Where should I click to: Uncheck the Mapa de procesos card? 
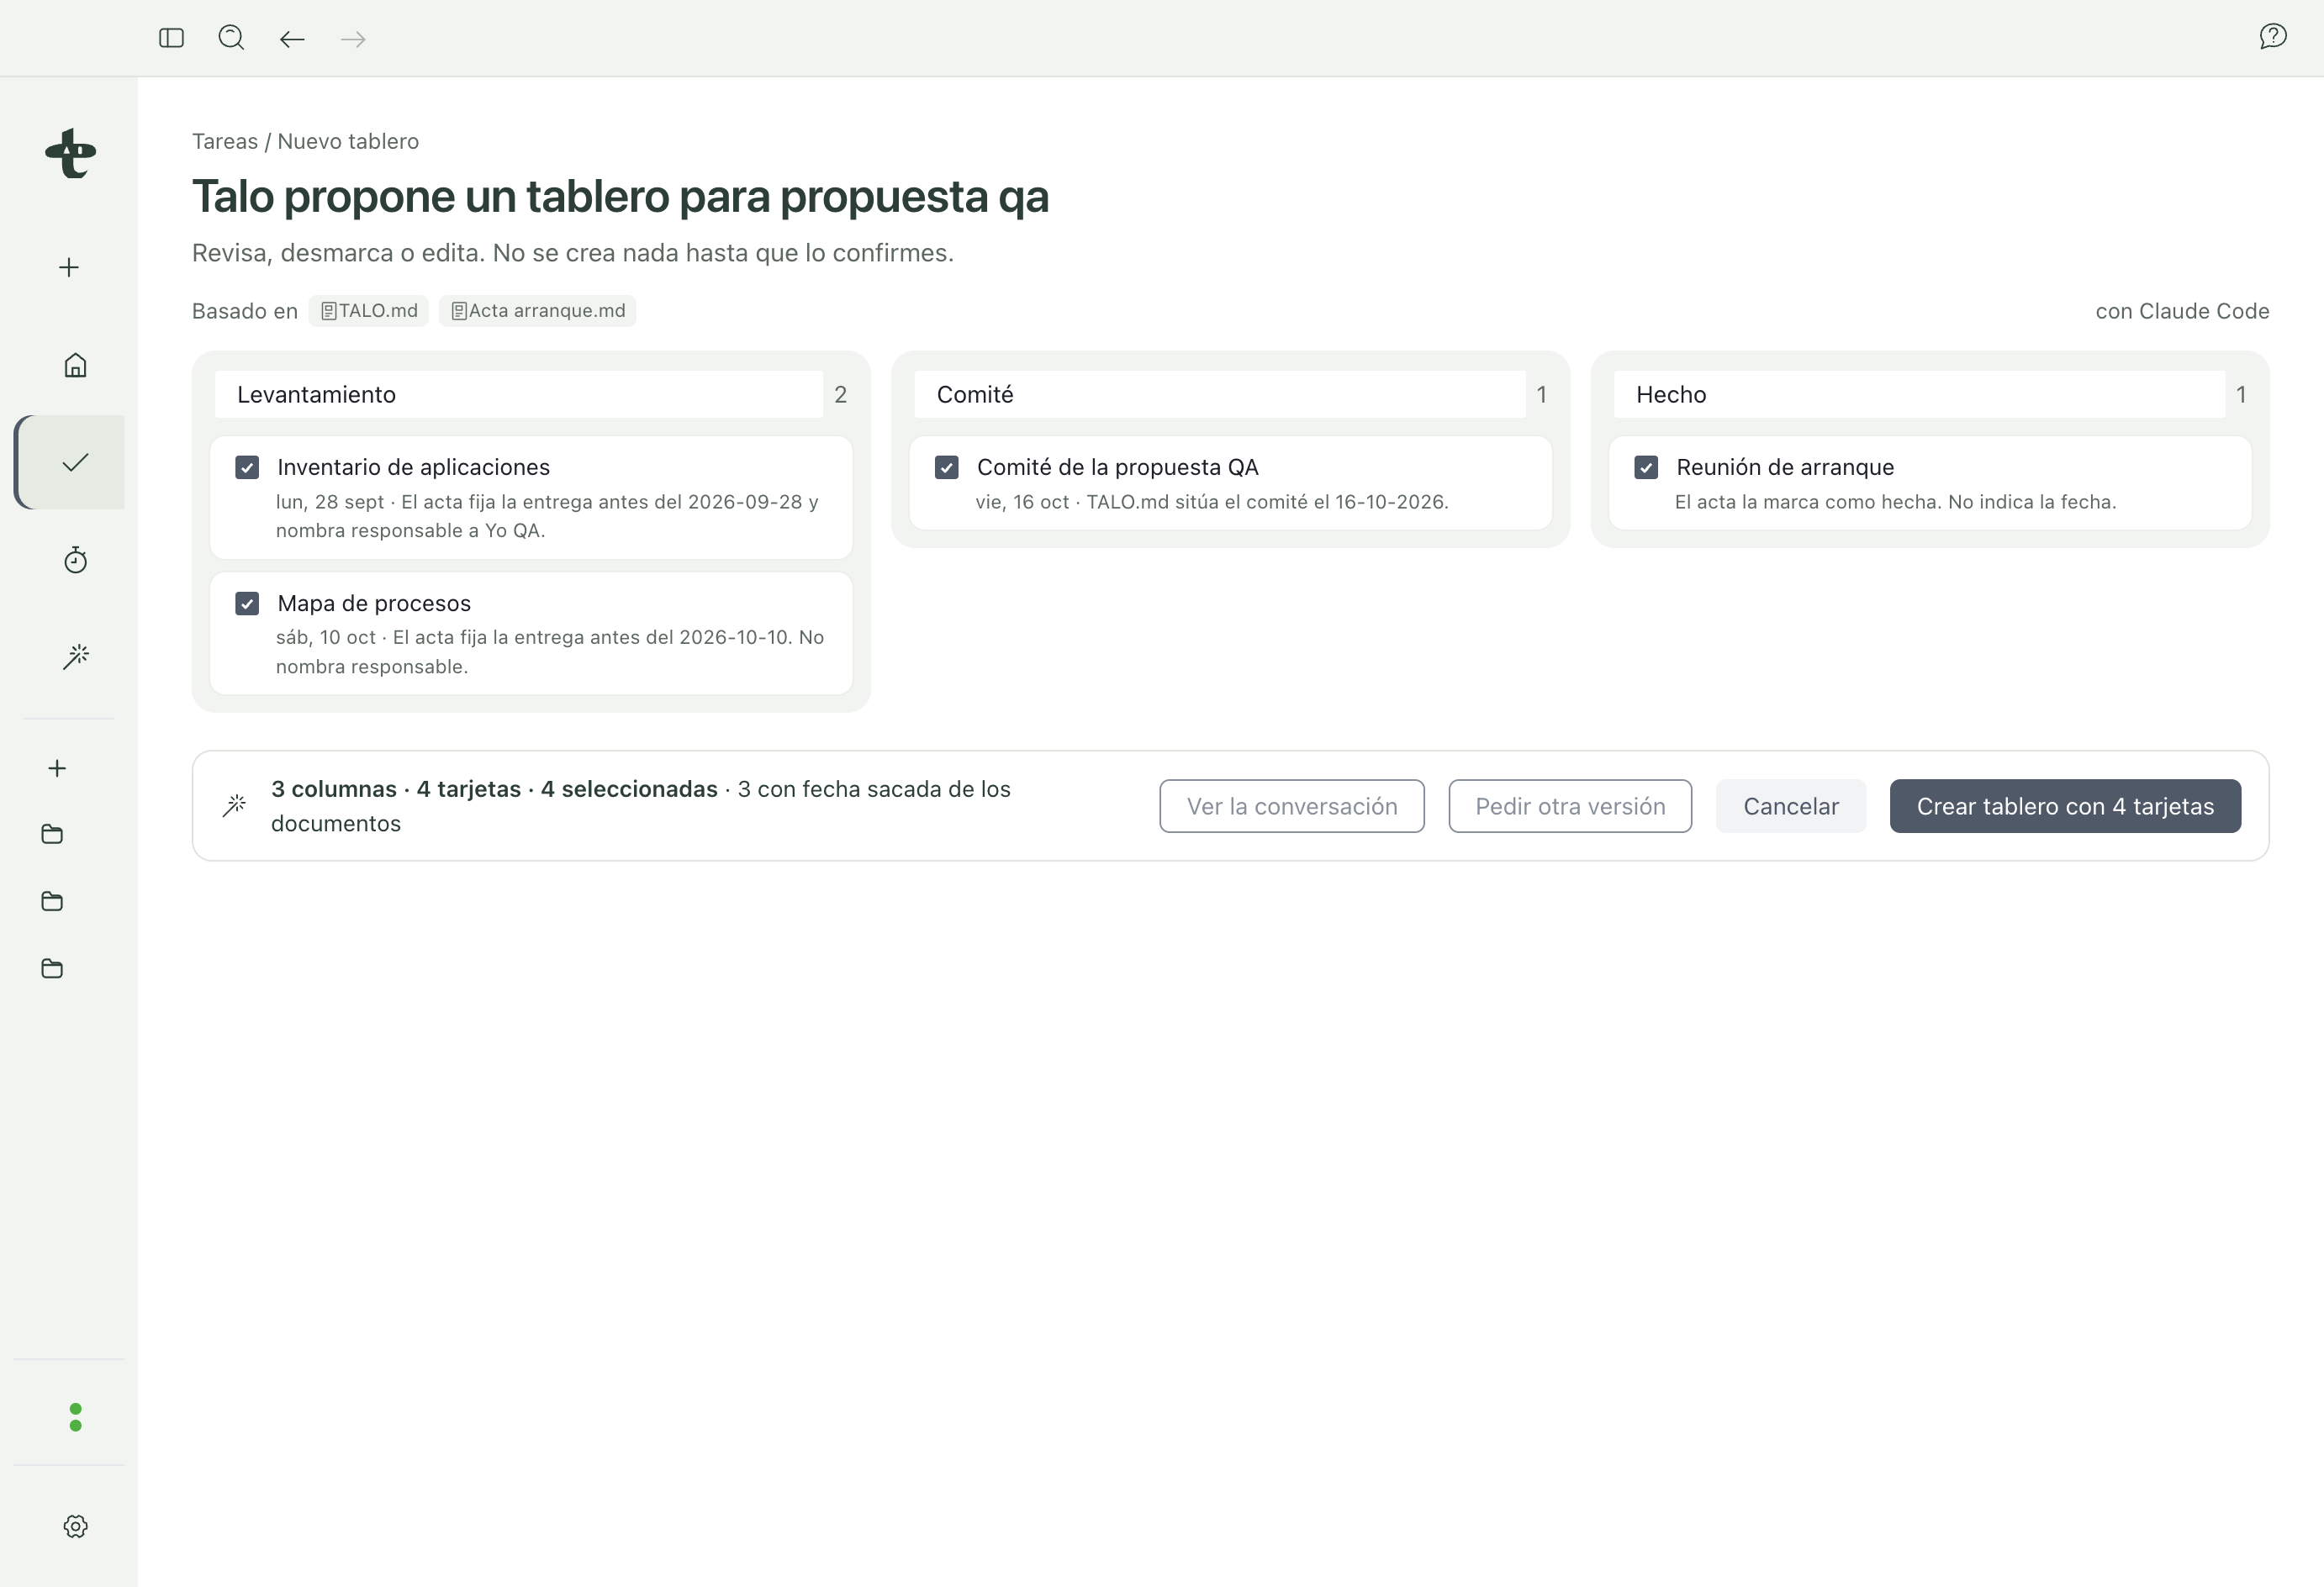247,603
